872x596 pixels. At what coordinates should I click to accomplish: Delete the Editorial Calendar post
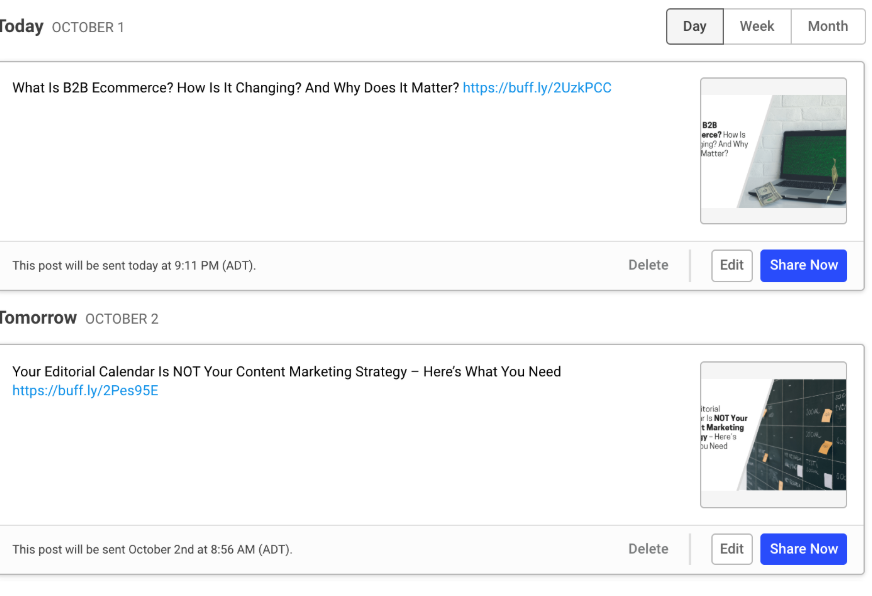[648, 549]
